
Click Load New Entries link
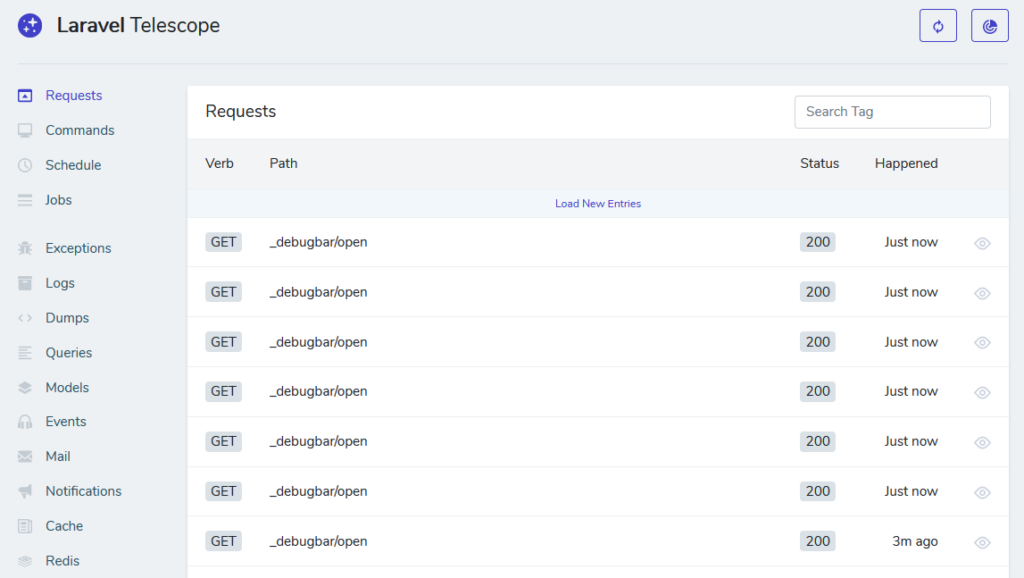click(x=598, y=204)
